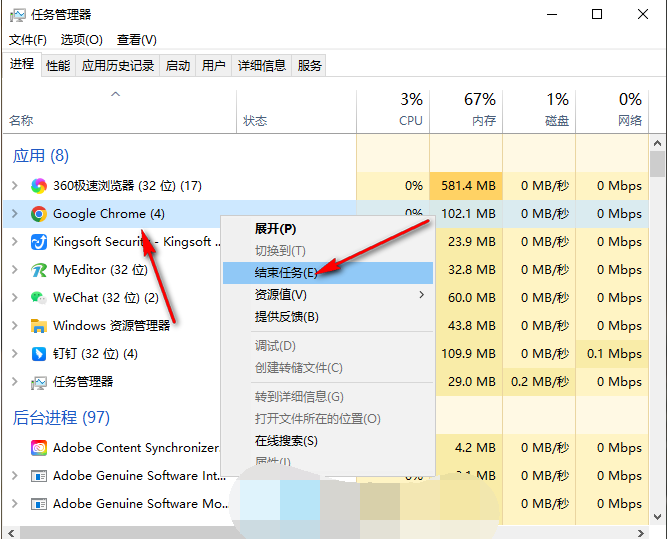
Task: Switch to the 详细信息 tab
Action: click(262, 66)
